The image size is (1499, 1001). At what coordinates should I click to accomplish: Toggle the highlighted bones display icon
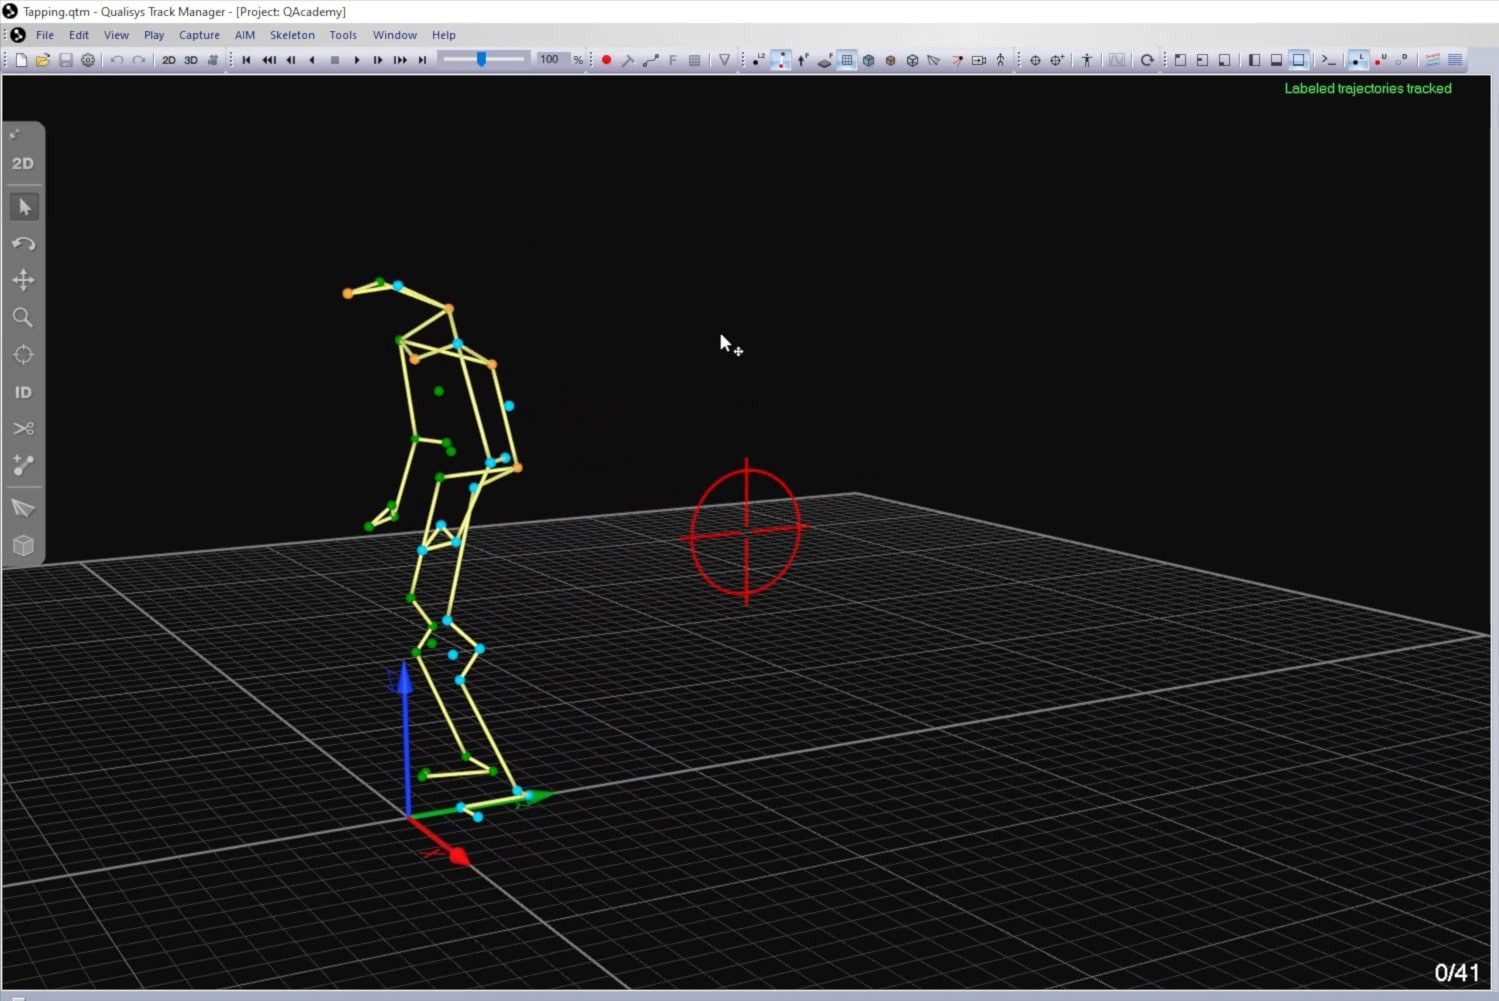pos(781,60)
